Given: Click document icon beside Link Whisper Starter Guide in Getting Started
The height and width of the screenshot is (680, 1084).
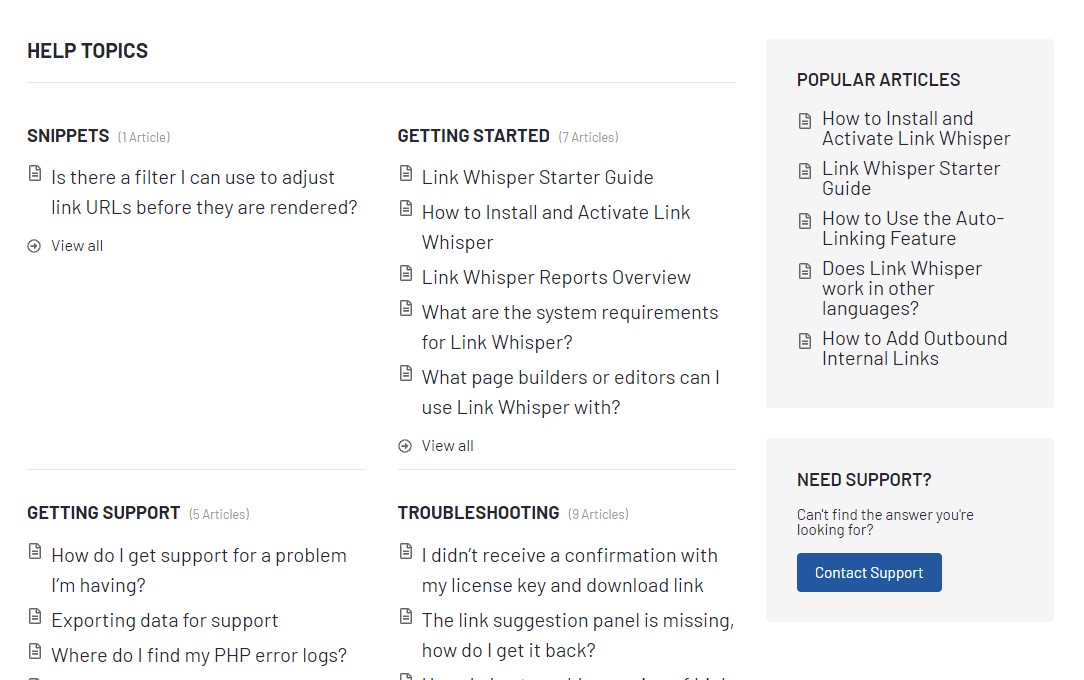Looking at the screenshot, I should 406,174.
